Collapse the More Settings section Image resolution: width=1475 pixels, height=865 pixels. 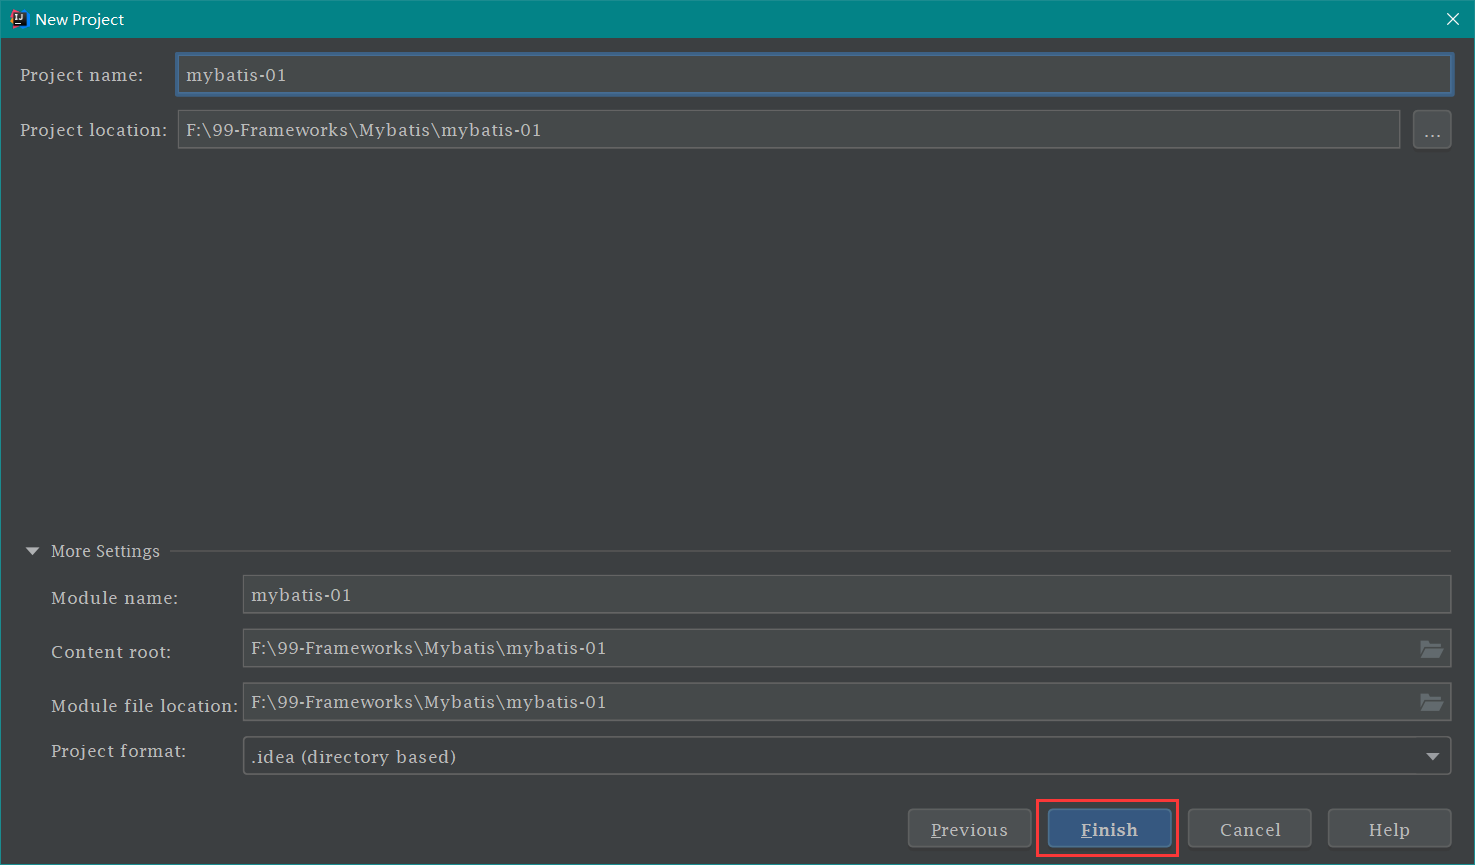coord(32,551)
